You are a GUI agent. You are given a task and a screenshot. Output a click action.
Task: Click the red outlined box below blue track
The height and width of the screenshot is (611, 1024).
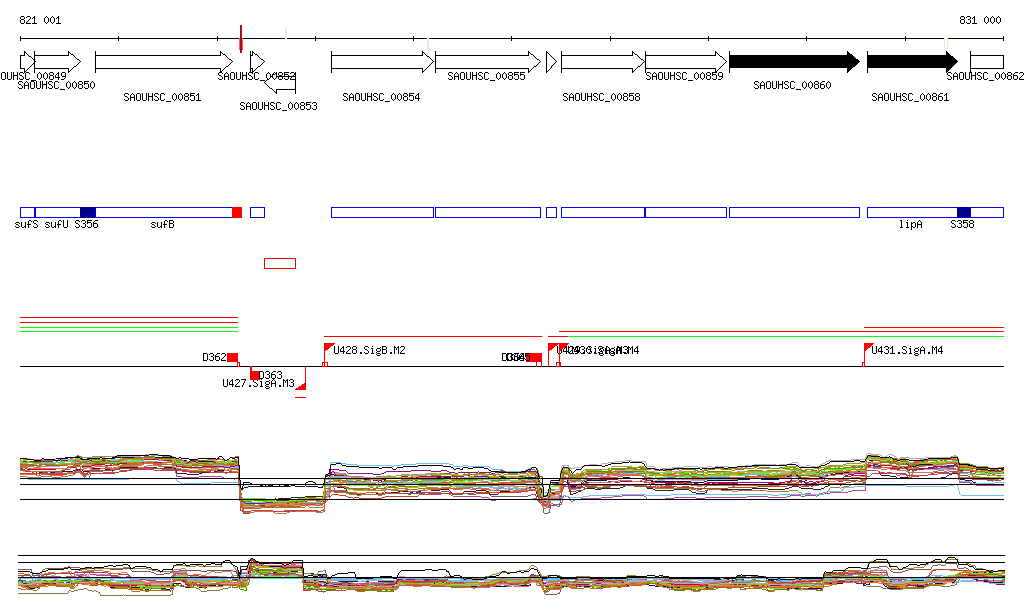point(280,264)
